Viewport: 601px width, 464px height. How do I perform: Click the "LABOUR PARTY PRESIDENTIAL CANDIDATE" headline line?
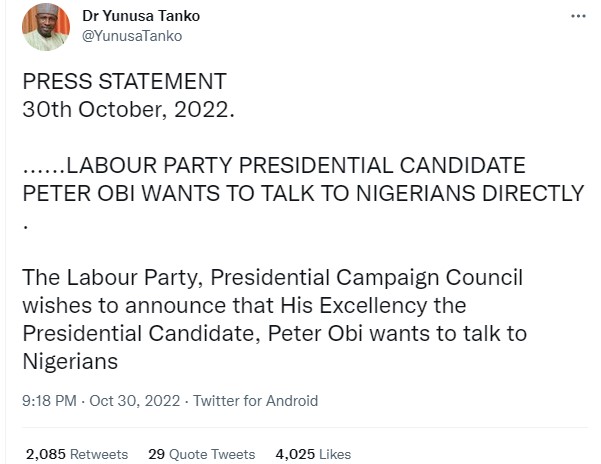(274, 165)
